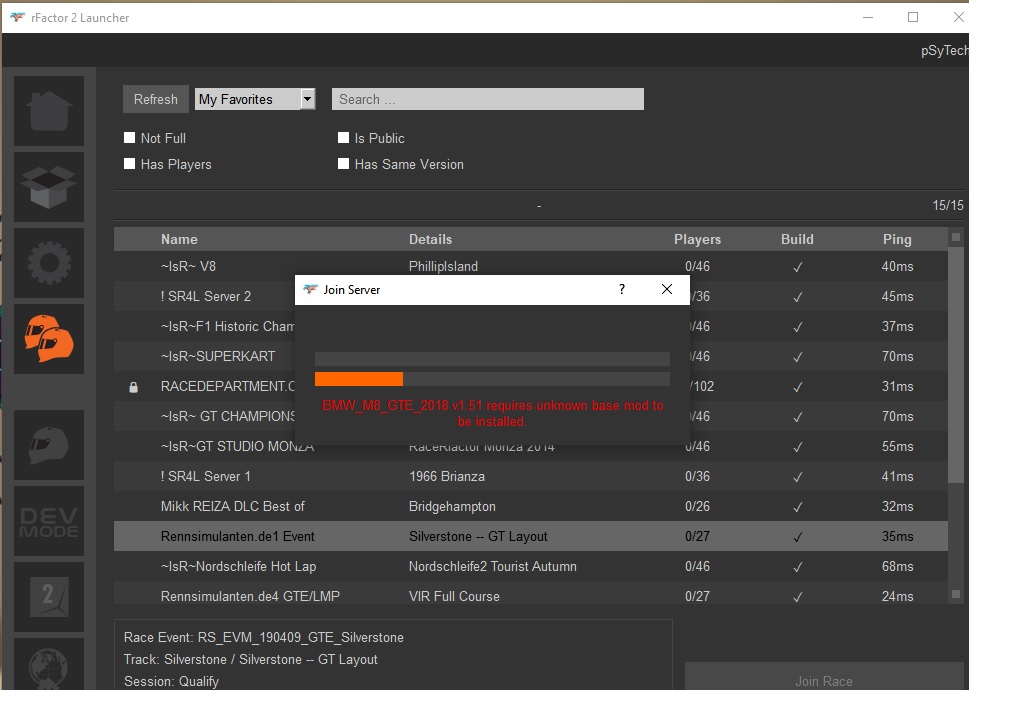The width and height of the screenshot is (1028, 708).
Task: Open the package box icon in sidebar
Action: pyautogui.click(x=49, y=187)
